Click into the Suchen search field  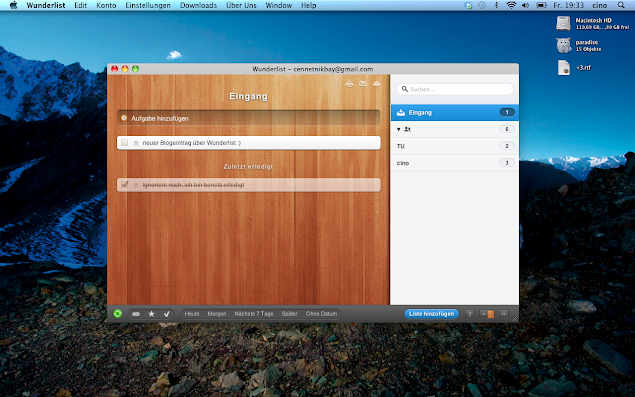click(x=455, y=89)
